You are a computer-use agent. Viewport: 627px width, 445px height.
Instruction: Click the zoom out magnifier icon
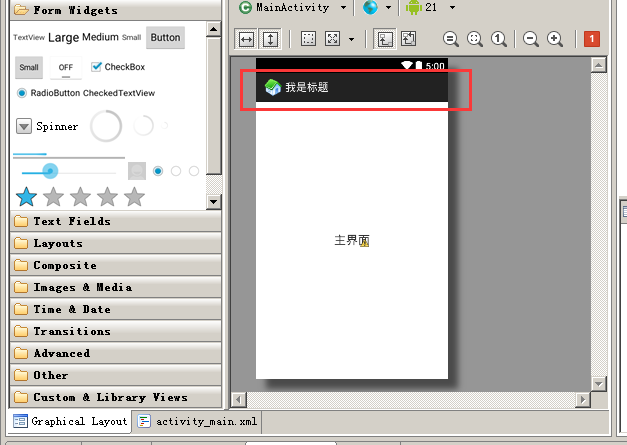coord(530,39)
